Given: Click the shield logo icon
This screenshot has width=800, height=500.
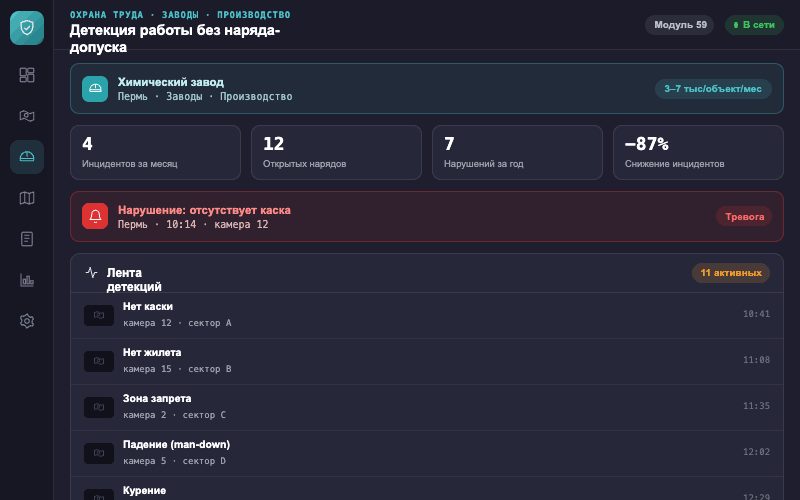Looking at the screenshot, I should pos(27,28).
